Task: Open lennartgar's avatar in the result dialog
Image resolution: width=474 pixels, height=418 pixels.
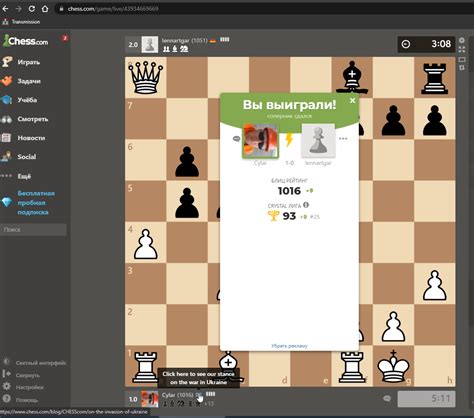Action: [x=318, y=141]
